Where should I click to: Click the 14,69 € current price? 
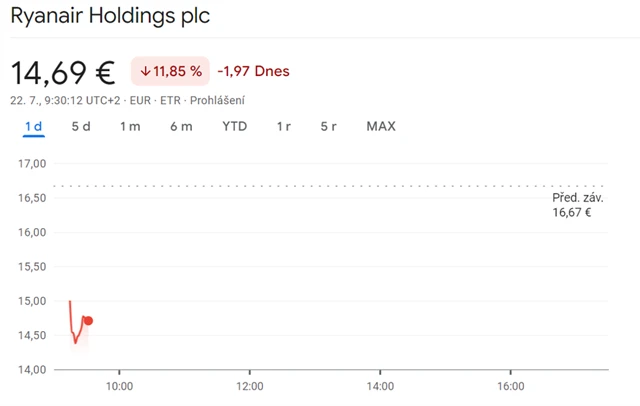click(x=63, y=72)
